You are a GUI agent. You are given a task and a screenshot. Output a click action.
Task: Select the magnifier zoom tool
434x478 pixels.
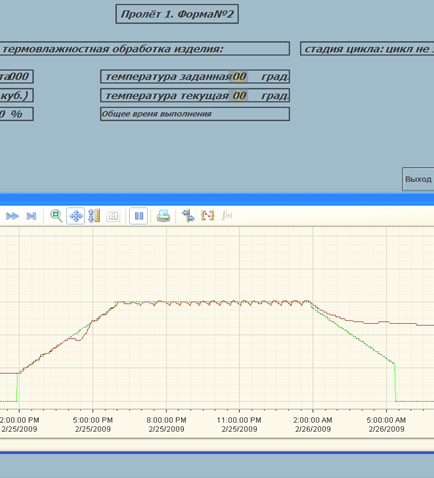coord(56,216)
